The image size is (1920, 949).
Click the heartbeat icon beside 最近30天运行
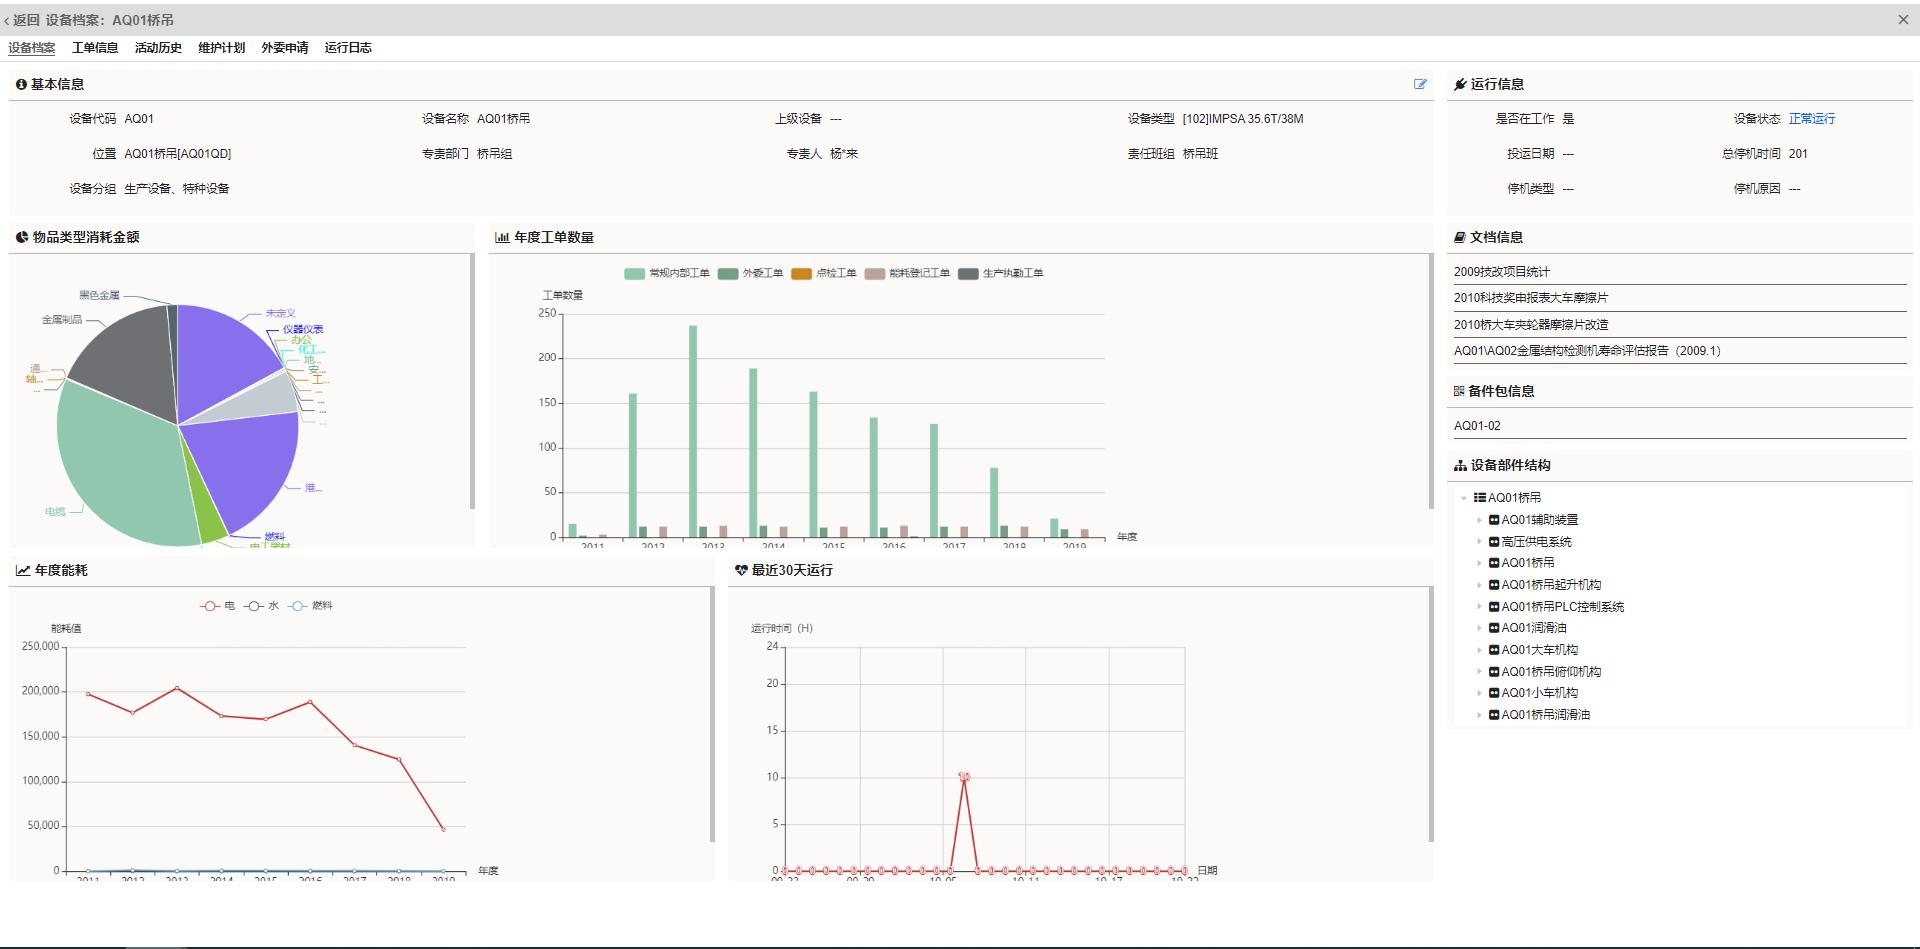click(x=741, y=570)
